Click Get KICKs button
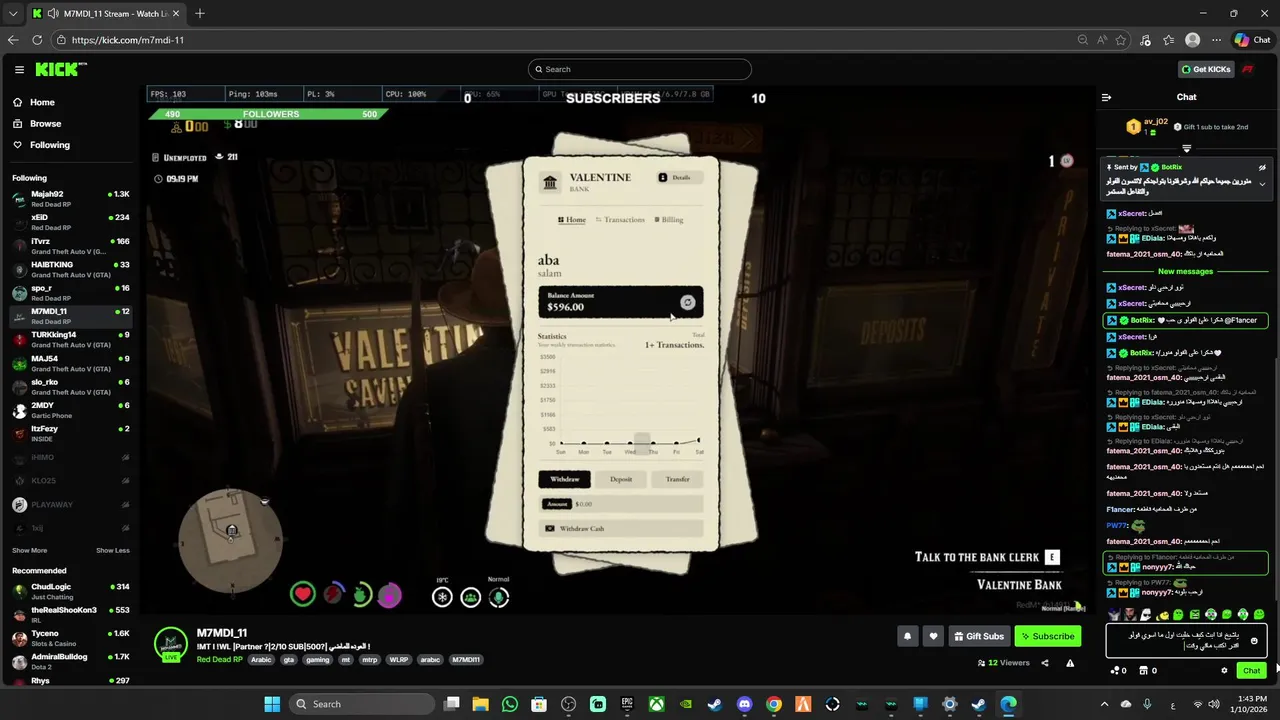The width and height of the screenshot is (1280, 720). click(x=1206, y=69)
